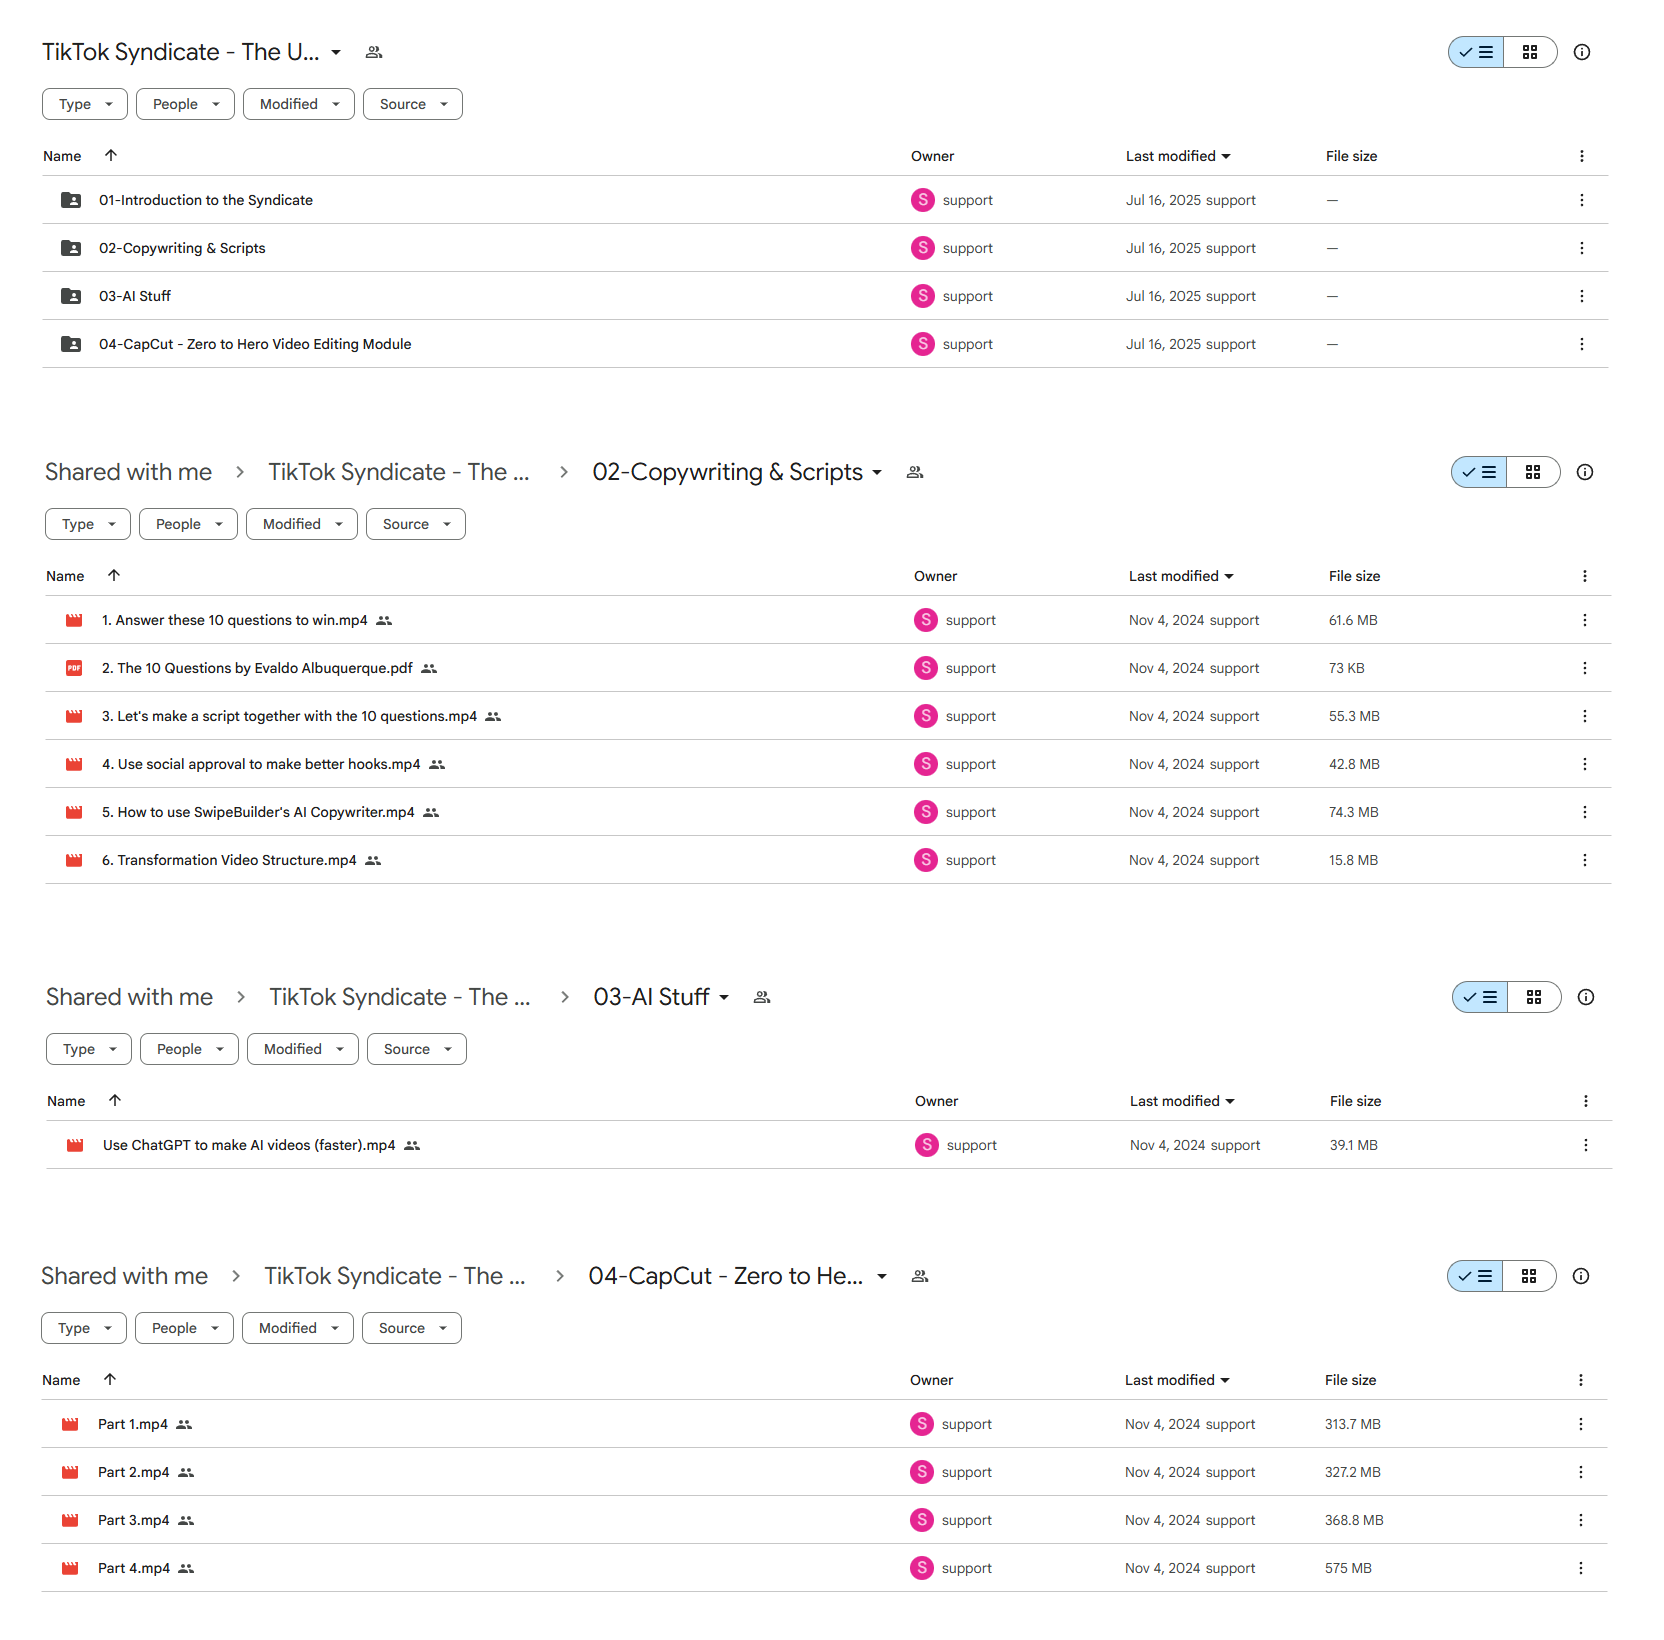Open more actions for 6. Transformation Video Structure.mp4
This screenshot has height=1640, width=1664.
pos(1585,860)
